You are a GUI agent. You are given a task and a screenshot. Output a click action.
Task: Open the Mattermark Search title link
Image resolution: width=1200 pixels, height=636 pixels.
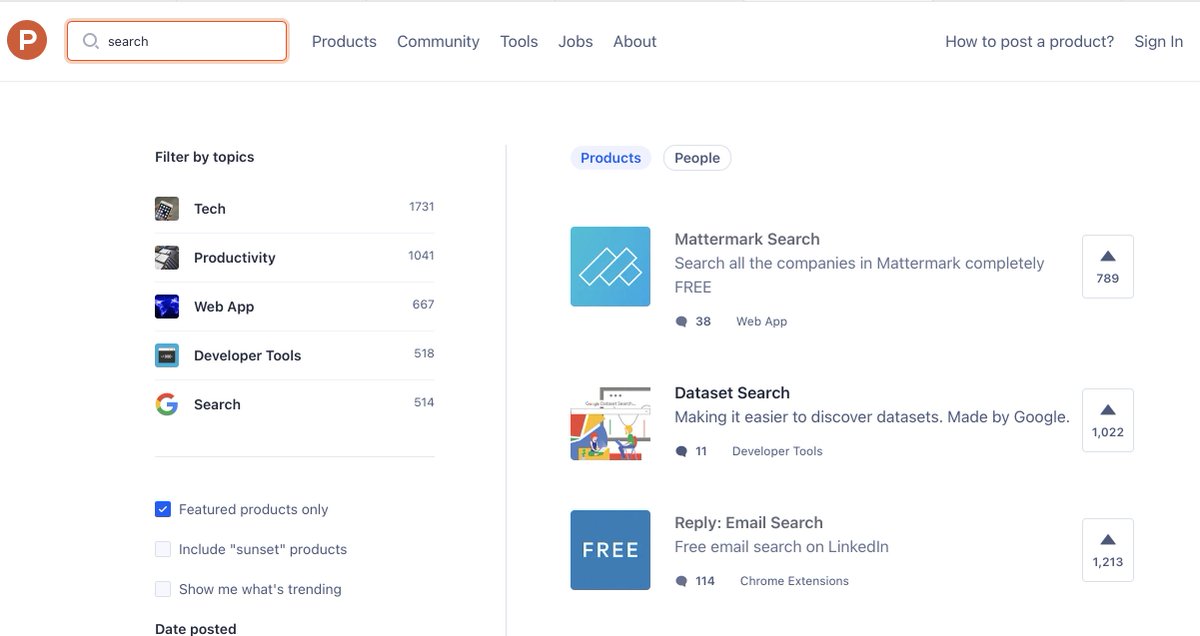point(747,239)
